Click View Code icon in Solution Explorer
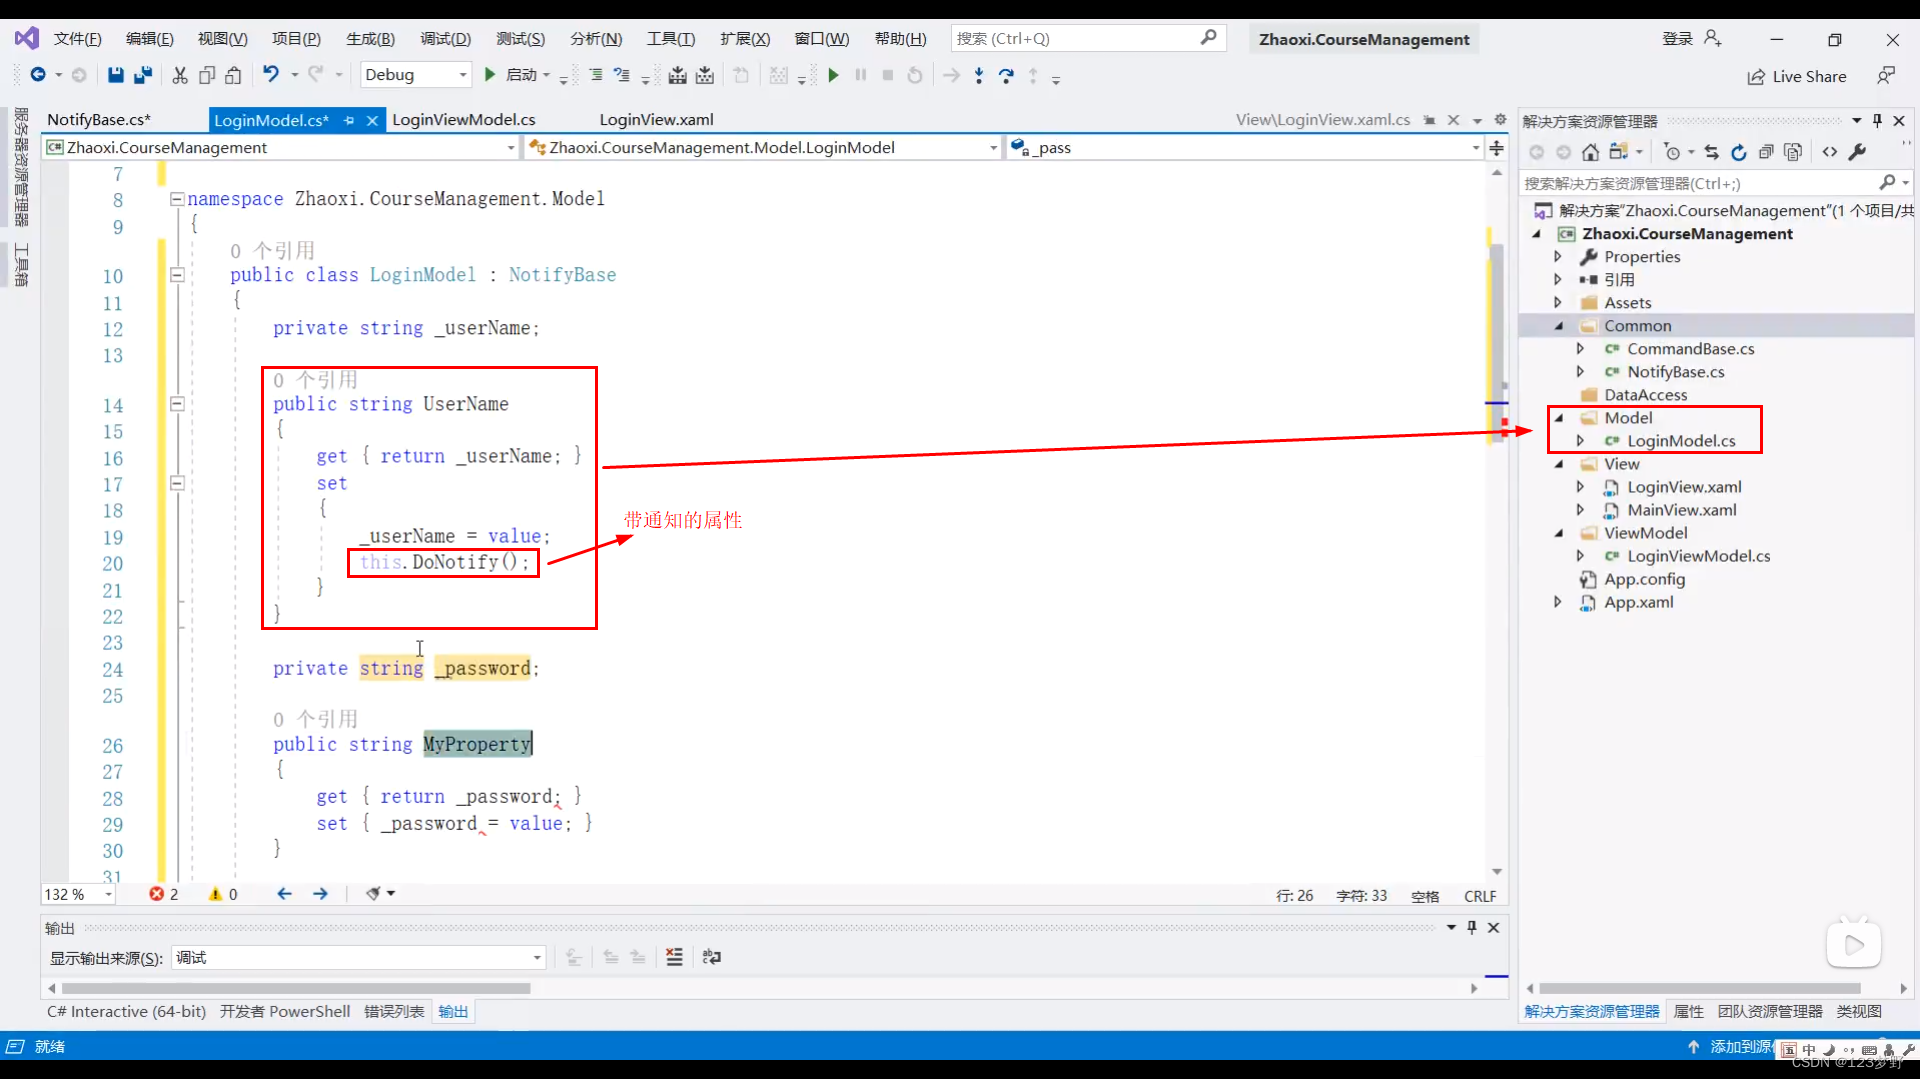The width and height of the screenshot is (1920, 1079). tap(1830, 152)
